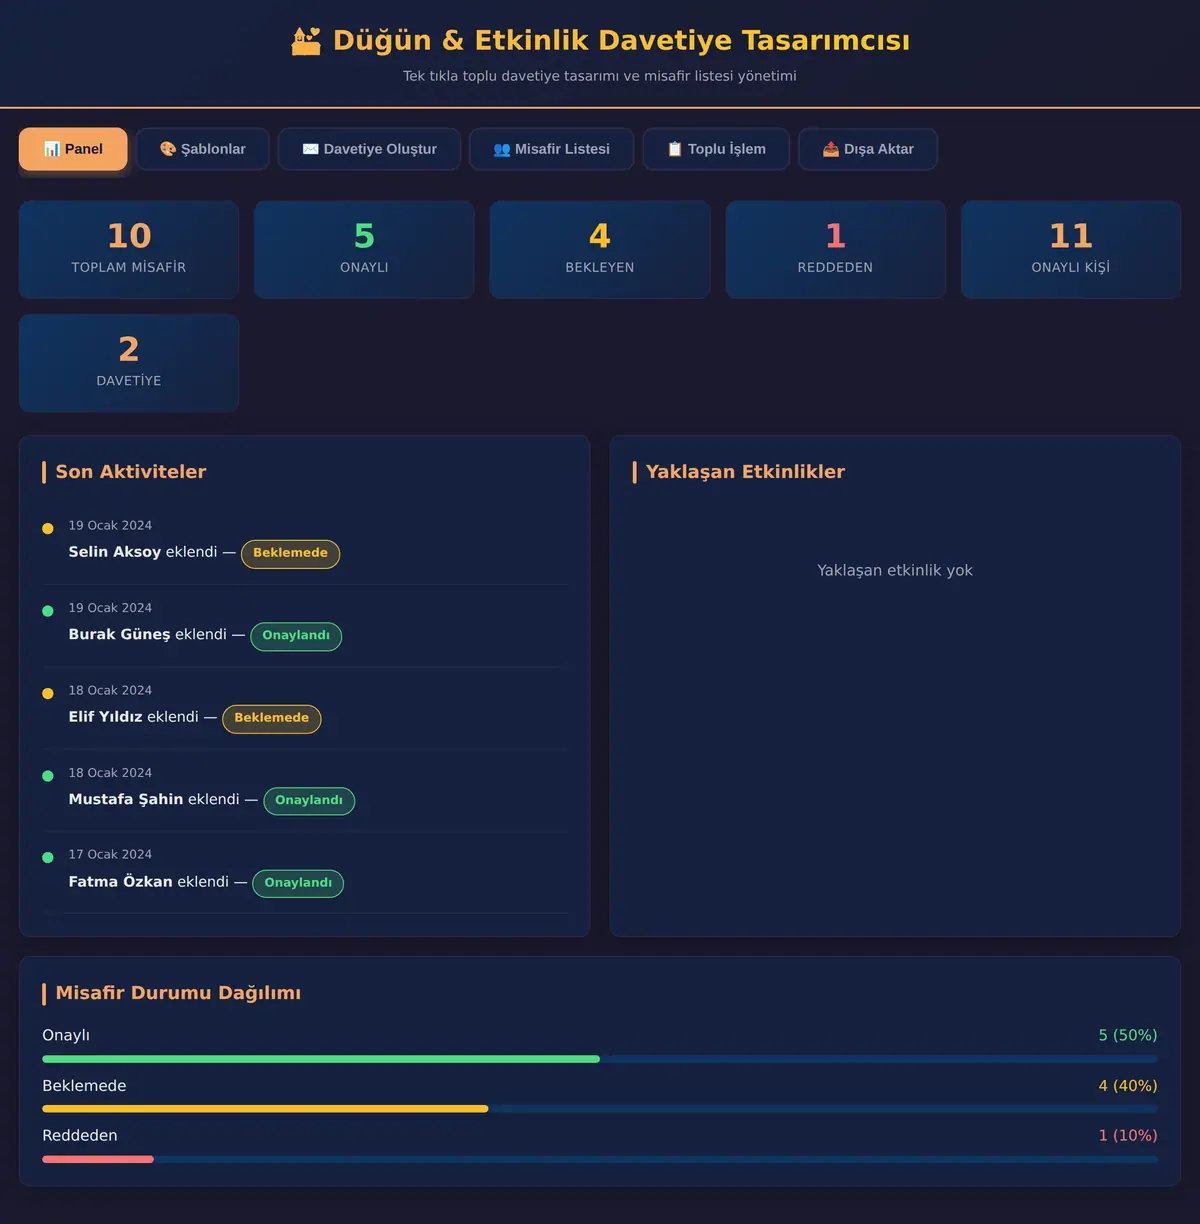
Task: Click the wedding icon beside the page title
Action: [306, 41]
